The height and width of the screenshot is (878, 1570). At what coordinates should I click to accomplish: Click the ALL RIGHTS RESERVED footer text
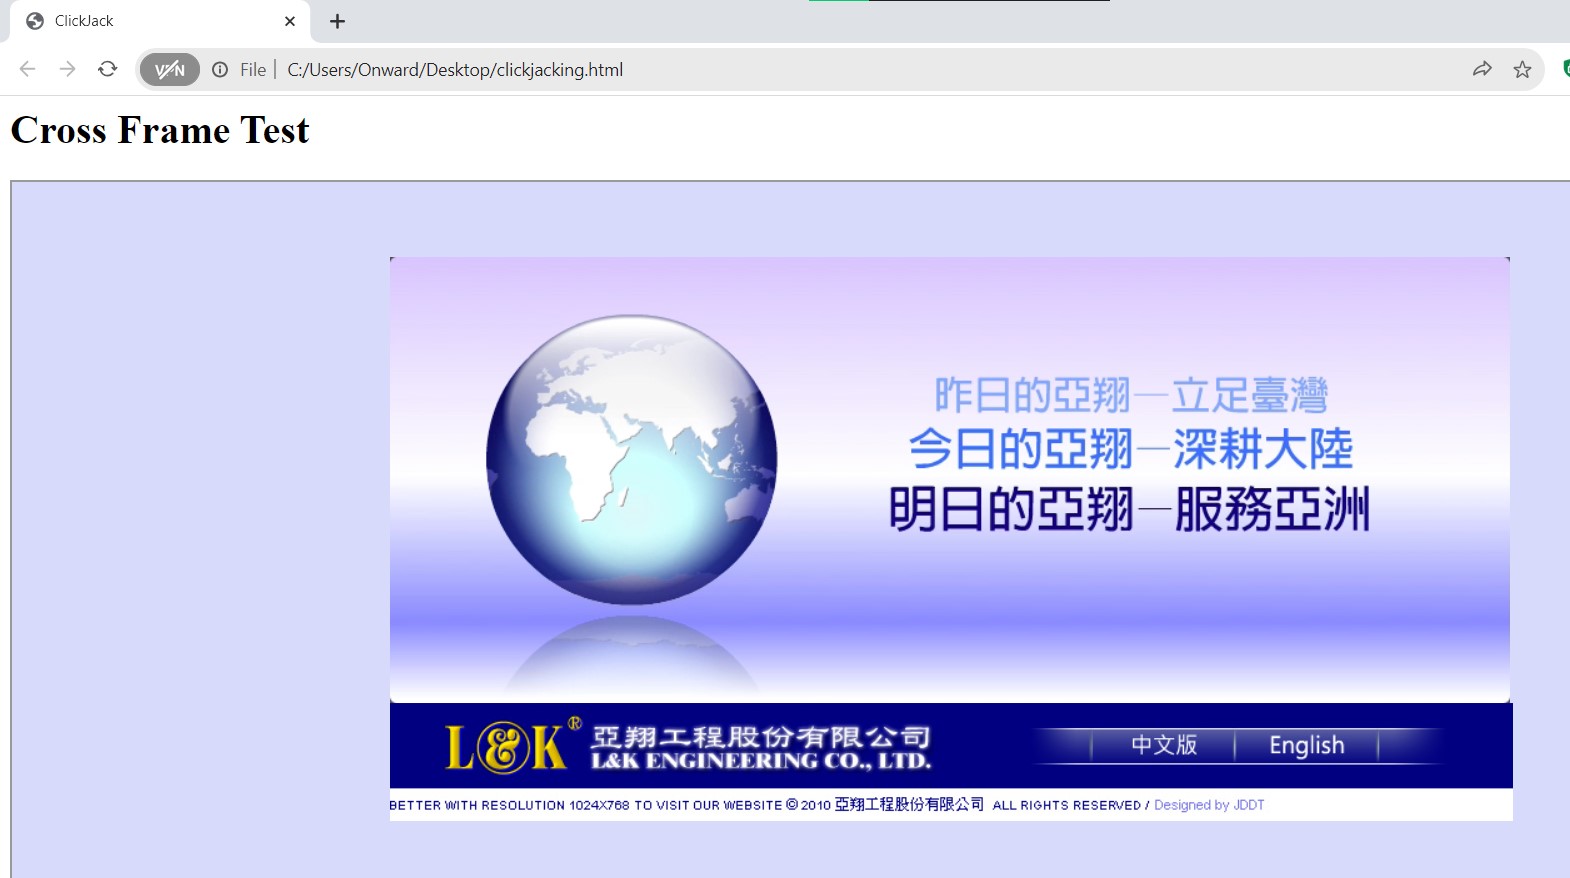pyautogui.click(x=1066, y=805)
